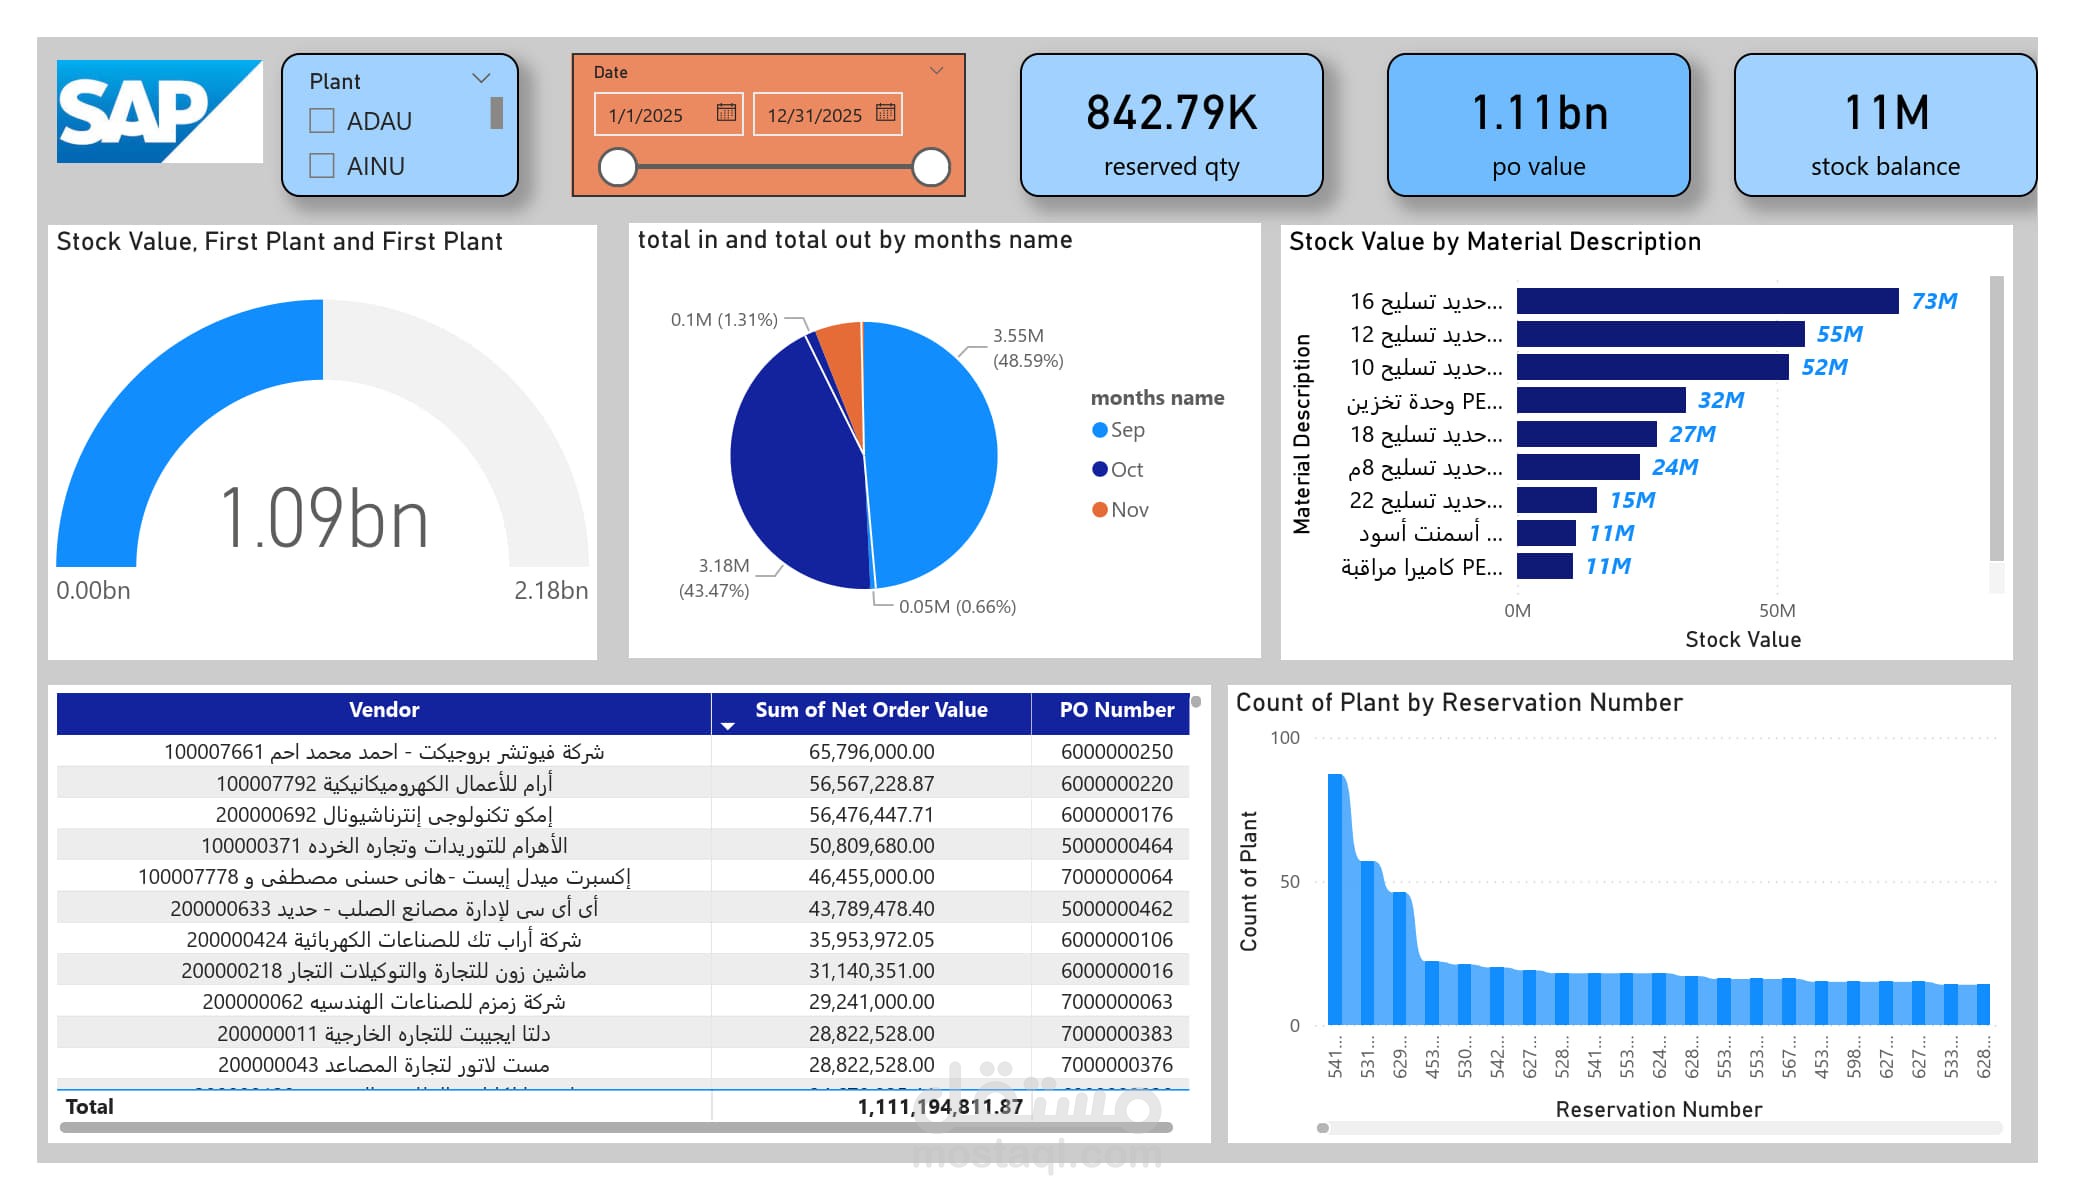Image resolution: width=2075 pixels, height=1200 pixels.
Task: Click the Sep legend marker
Action: pos(1100,430)
